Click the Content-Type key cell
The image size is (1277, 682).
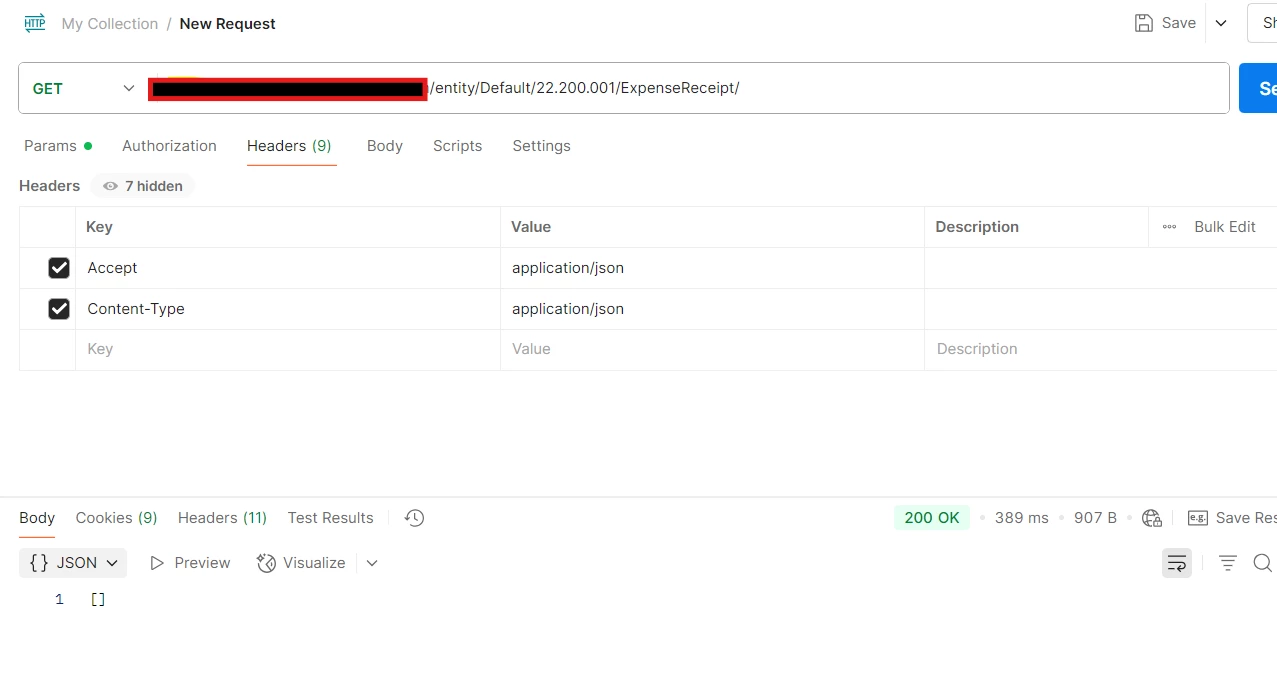288,309
